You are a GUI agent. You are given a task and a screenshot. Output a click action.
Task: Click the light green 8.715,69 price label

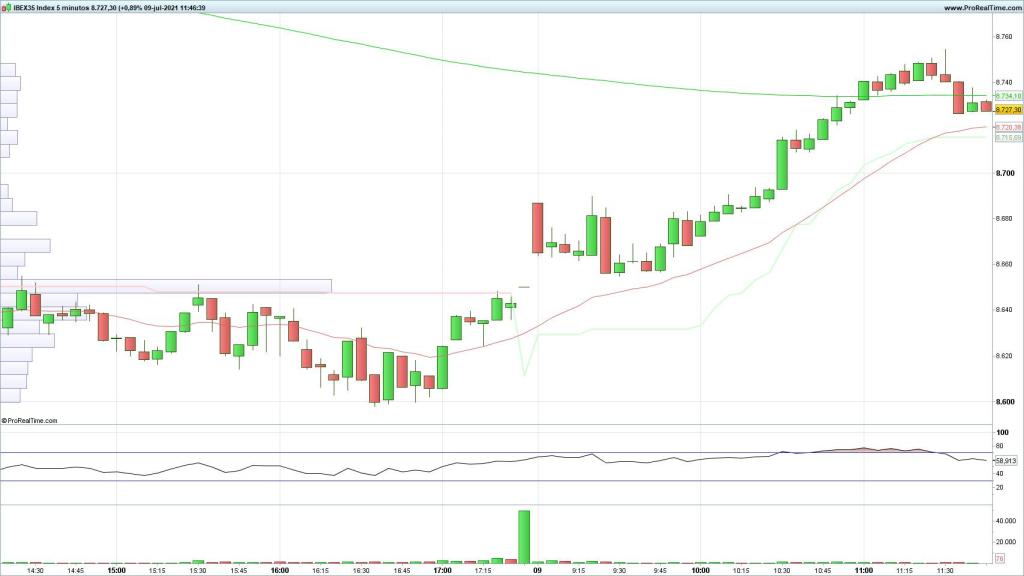1008,137
